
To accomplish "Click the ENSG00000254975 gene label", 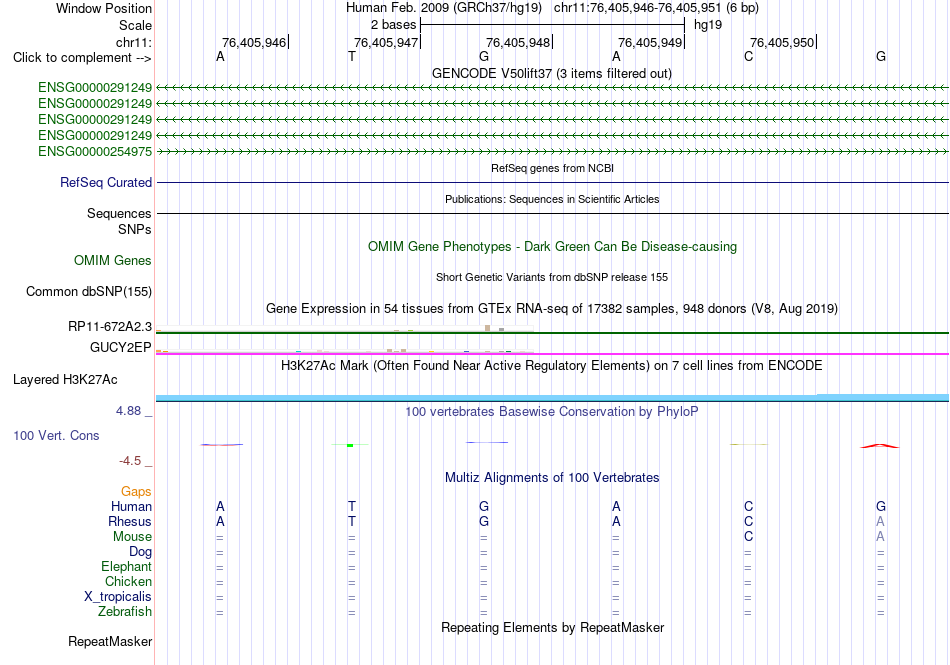I will point(95,151).
